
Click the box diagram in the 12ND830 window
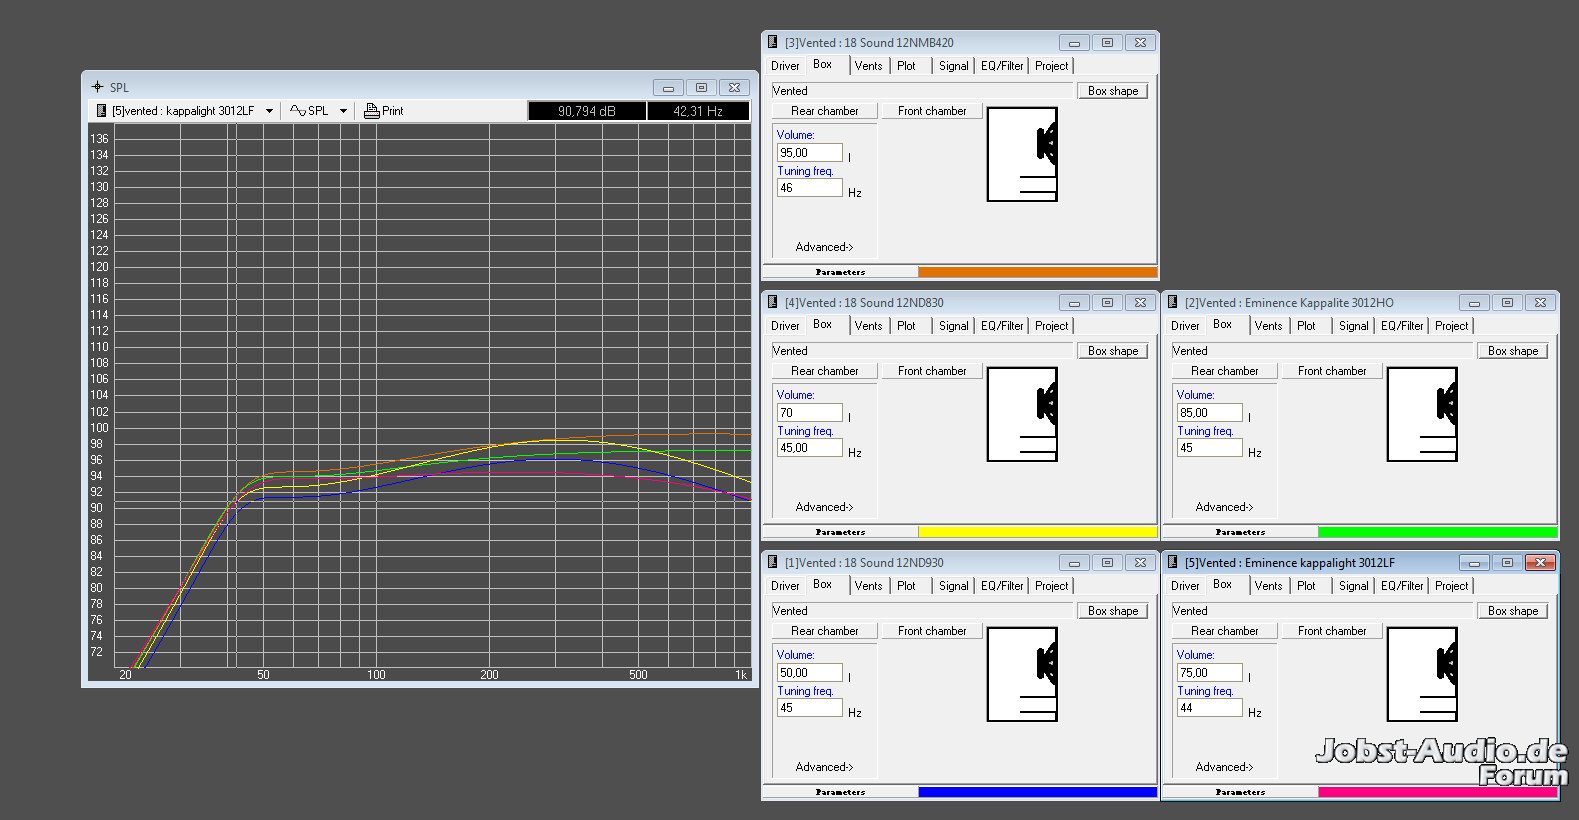[1021, 414]
